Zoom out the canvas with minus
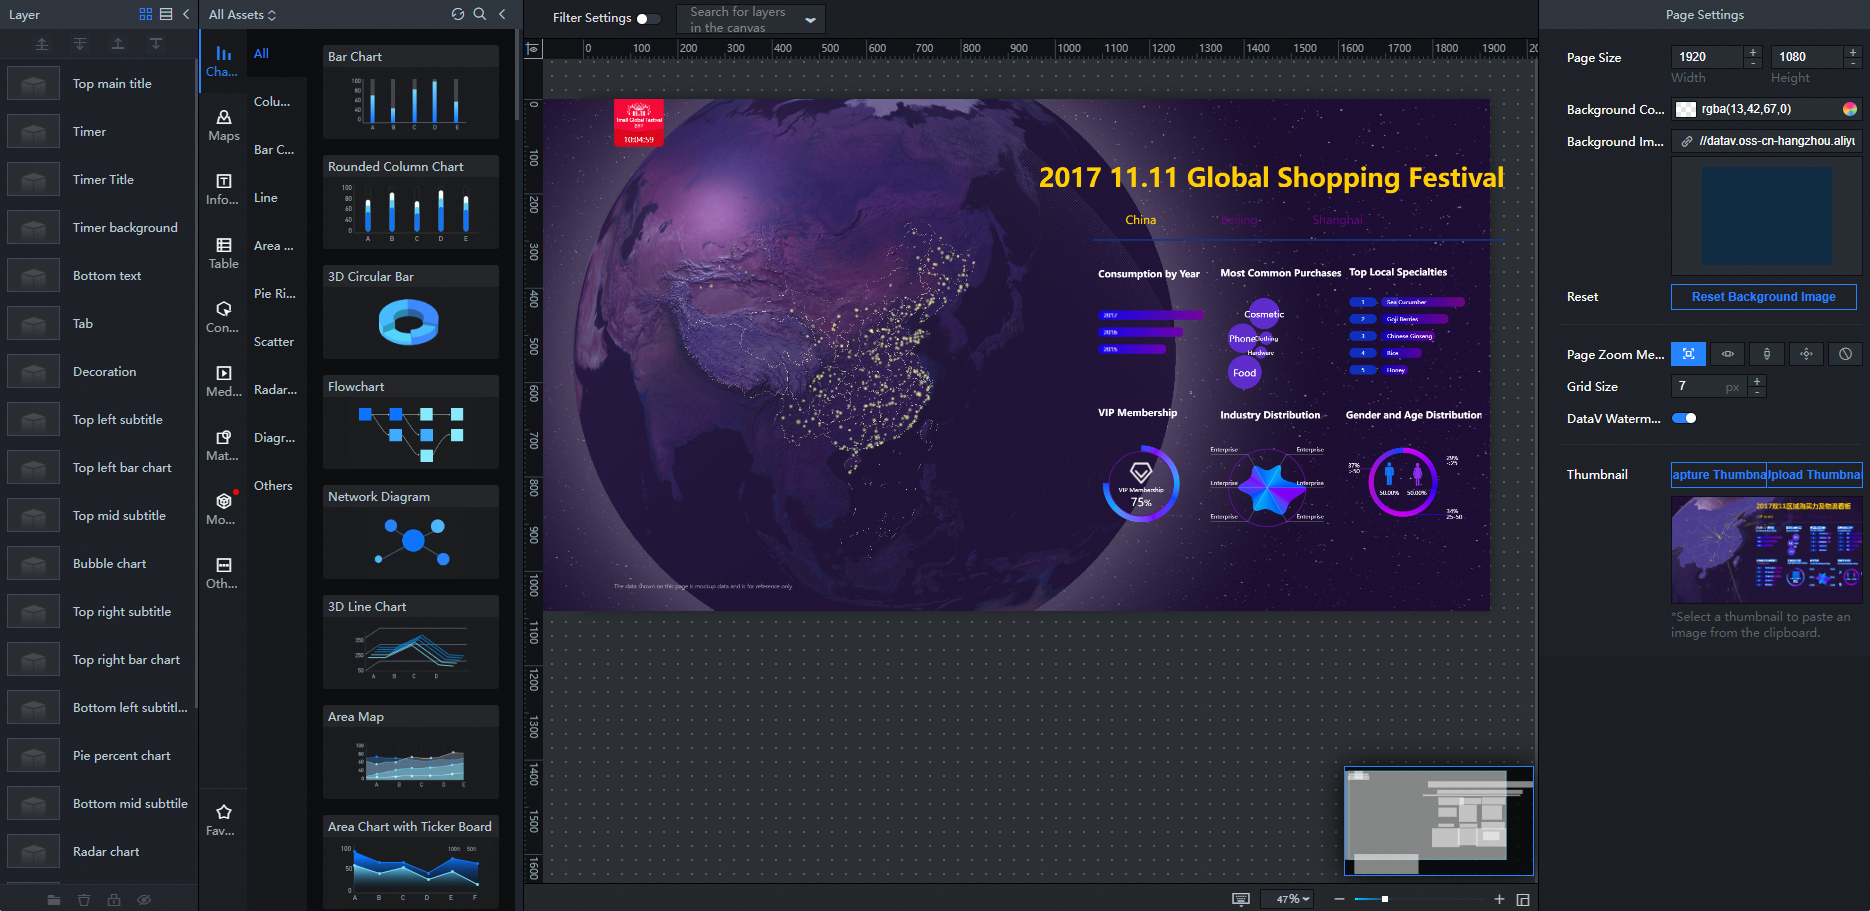Viewport: 1870px width, 911px height. (1339, 899)
